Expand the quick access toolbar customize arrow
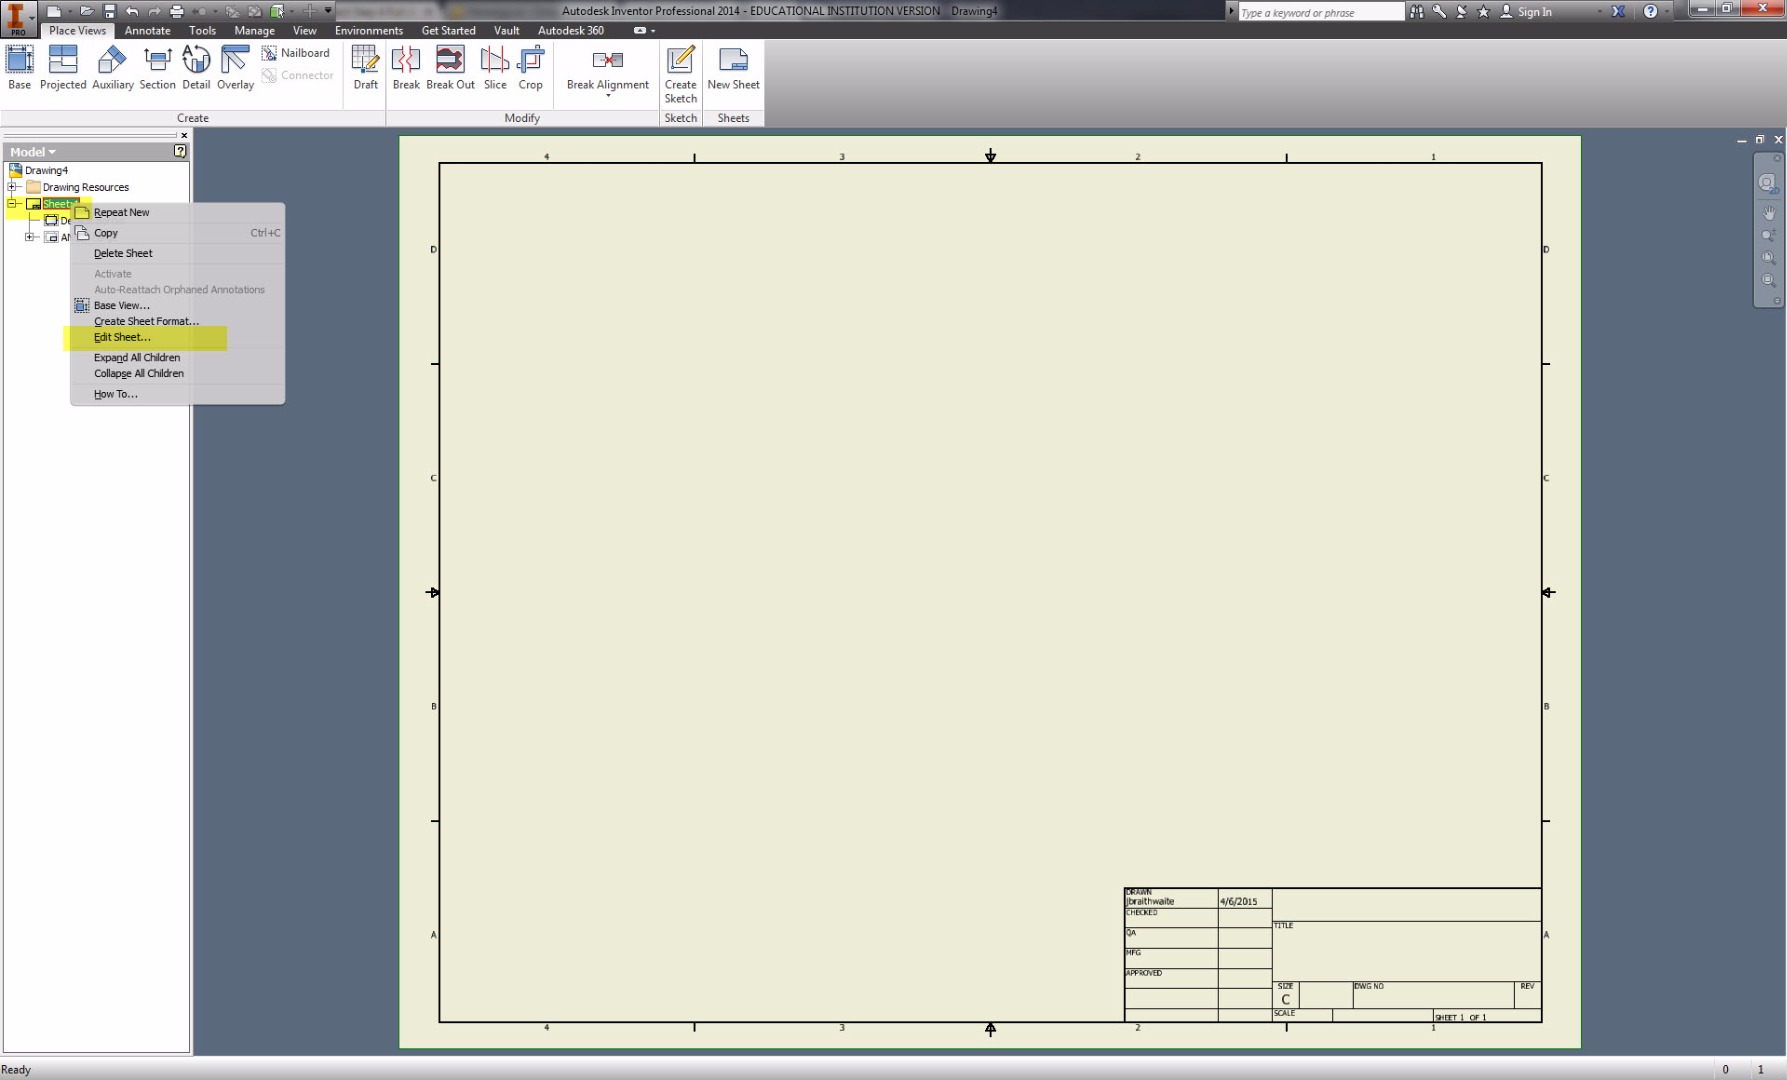1787x1080 pixels. (x=328, y=11)
